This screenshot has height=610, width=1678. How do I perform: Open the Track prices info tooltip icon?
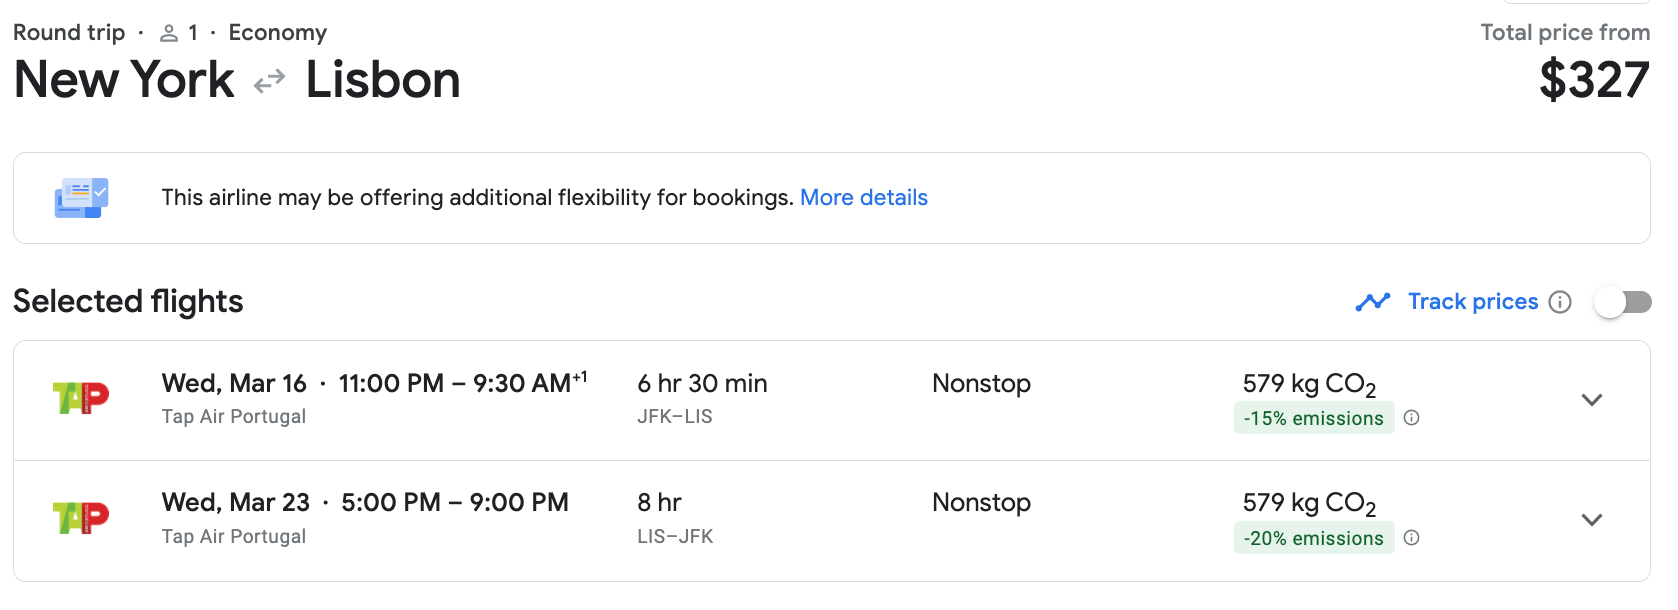coord(1560,302)
